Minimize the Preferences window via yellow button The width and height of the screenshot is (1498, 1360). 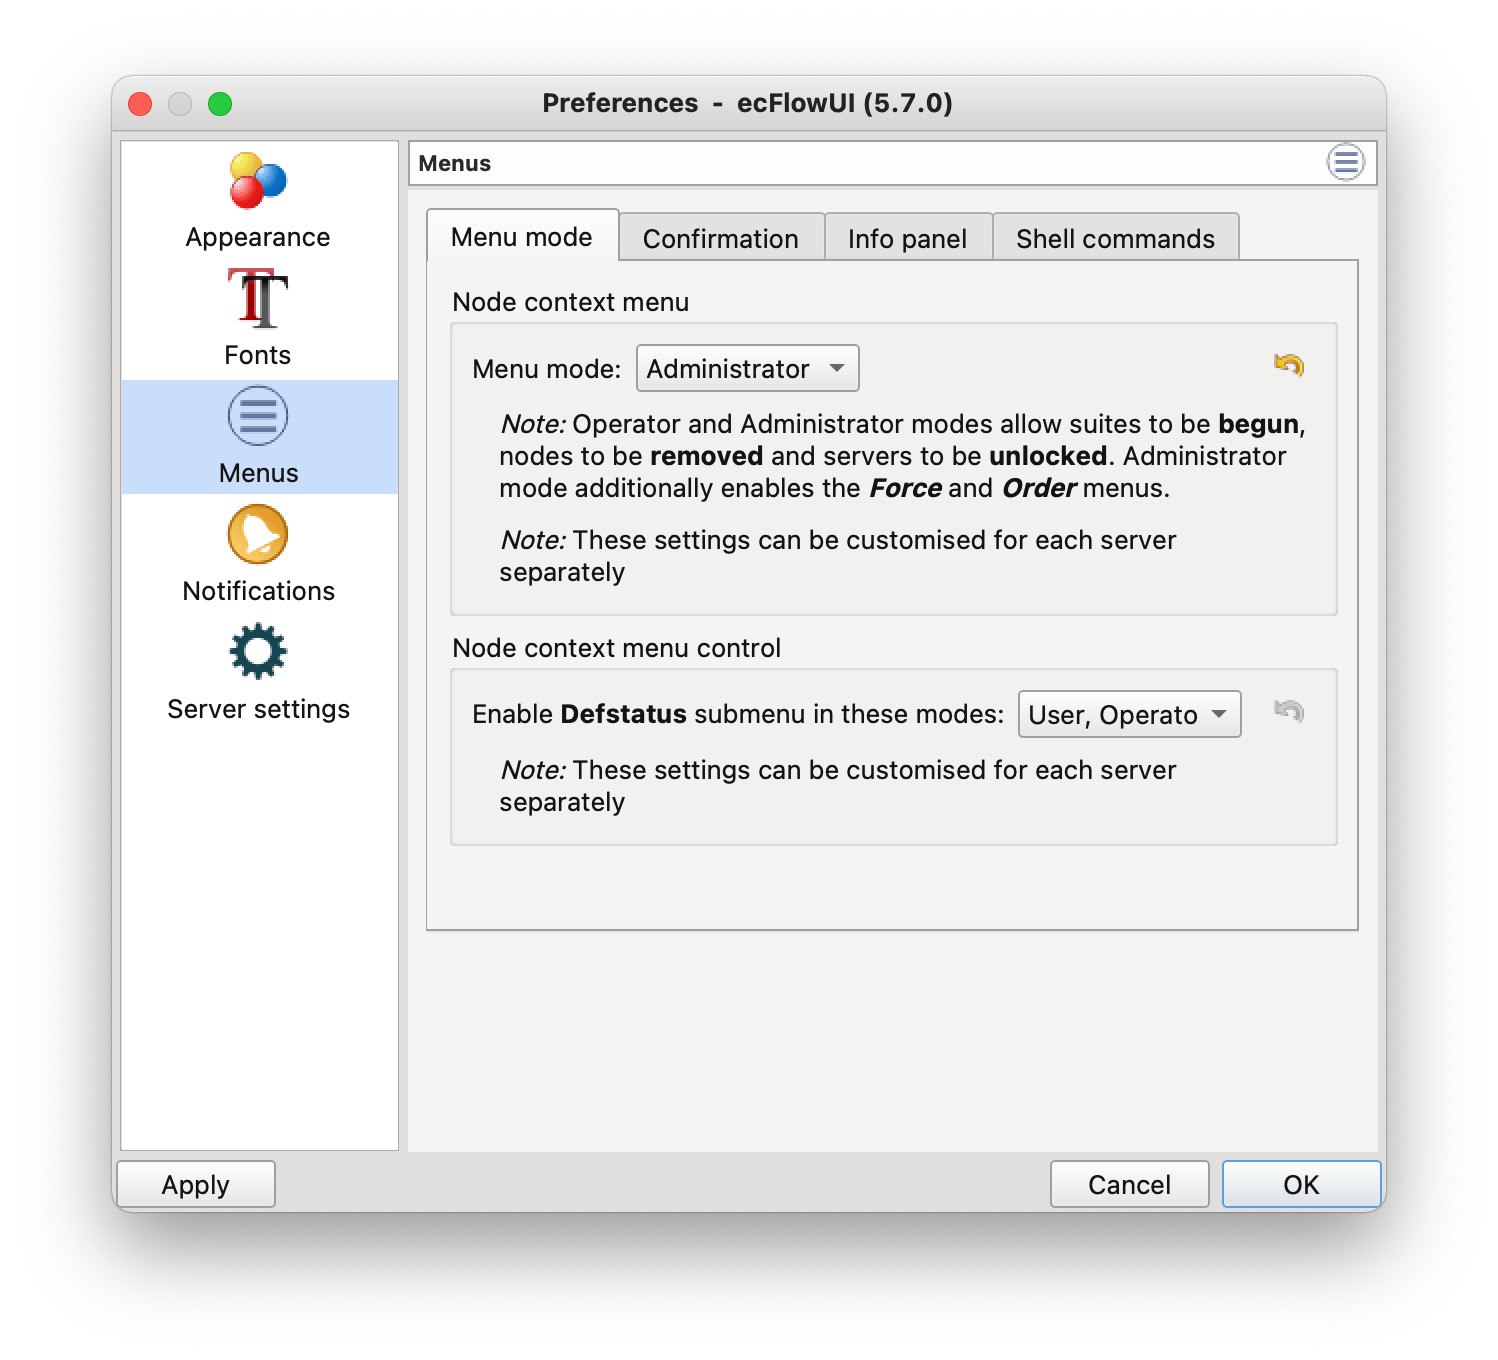coord(182,103)
